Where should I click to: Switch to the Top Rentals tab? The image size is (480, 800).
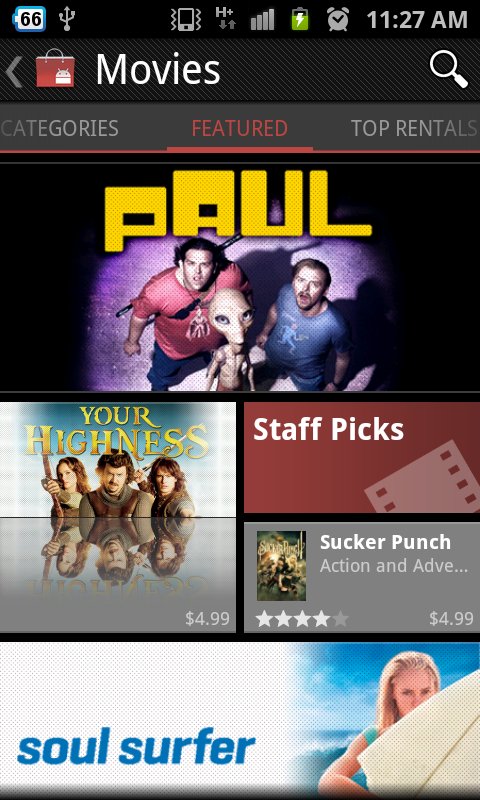(x=413, y=128)
